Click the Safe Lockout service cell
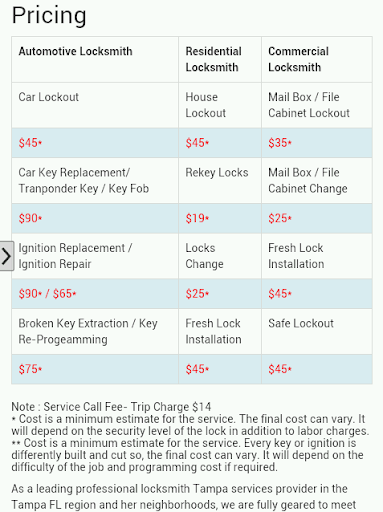This screenshot has width=383, height=512. point(317,332)
